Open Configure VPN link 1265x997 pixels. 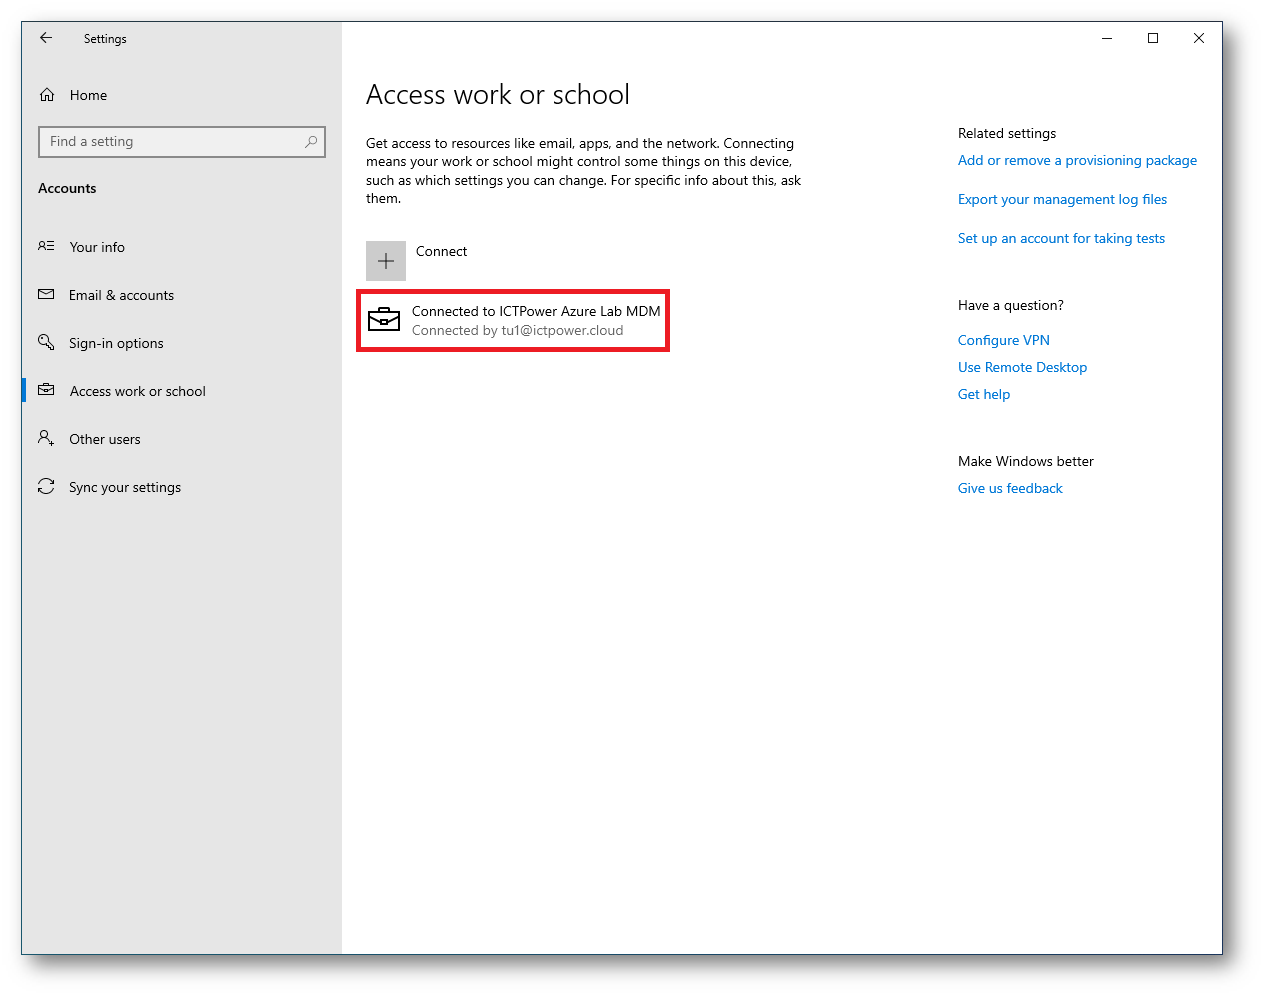coord(1004,340)
